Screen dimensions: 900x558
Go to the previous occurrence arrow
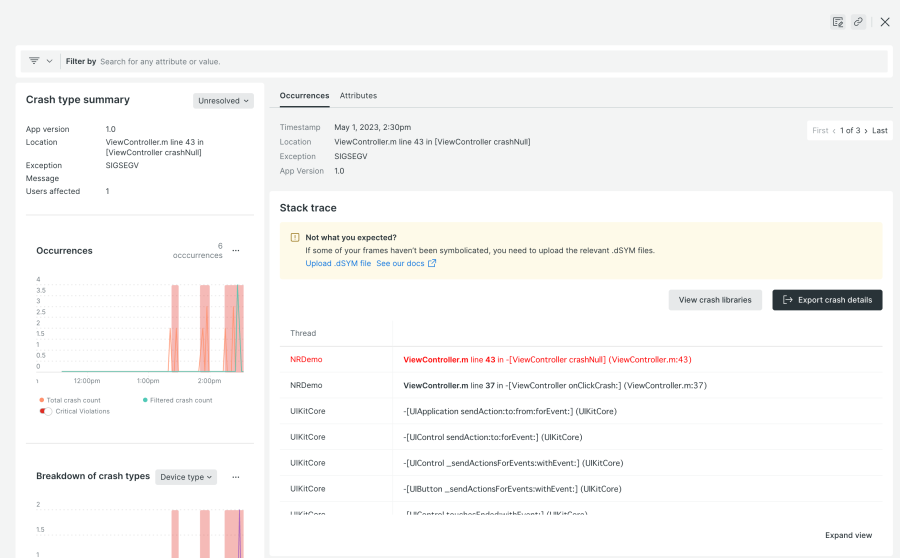click(834, 131)
